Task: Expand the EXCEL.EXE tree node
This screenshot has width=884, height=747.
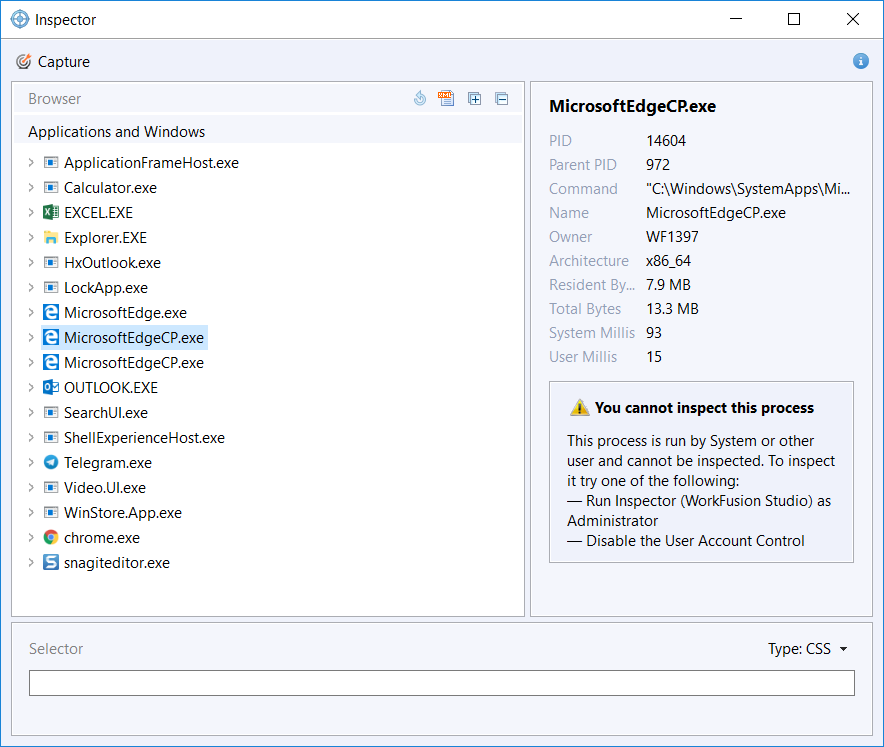Action: click(31, 213)
